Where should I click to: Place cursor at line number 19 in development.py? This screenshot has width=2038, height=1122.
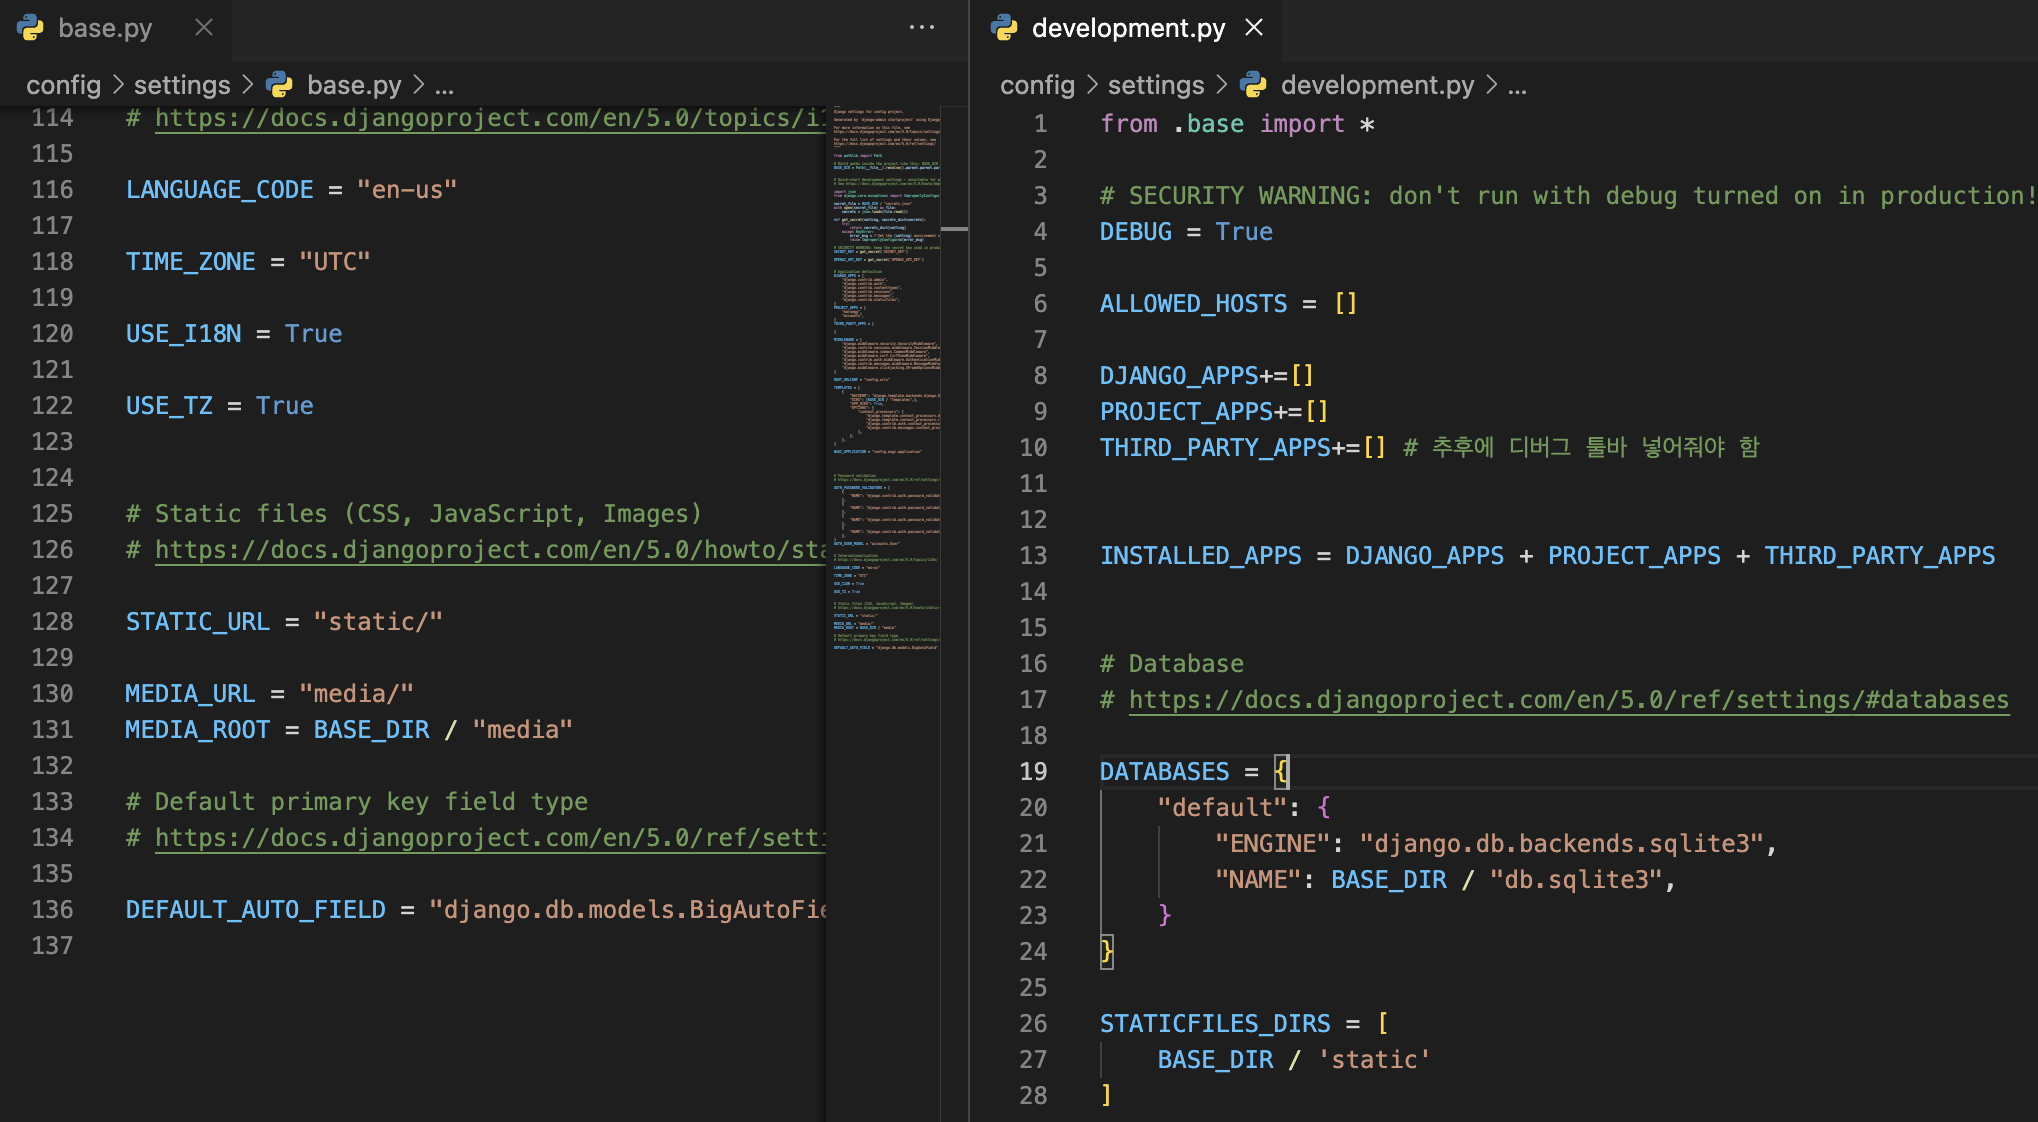point(1033,772)
